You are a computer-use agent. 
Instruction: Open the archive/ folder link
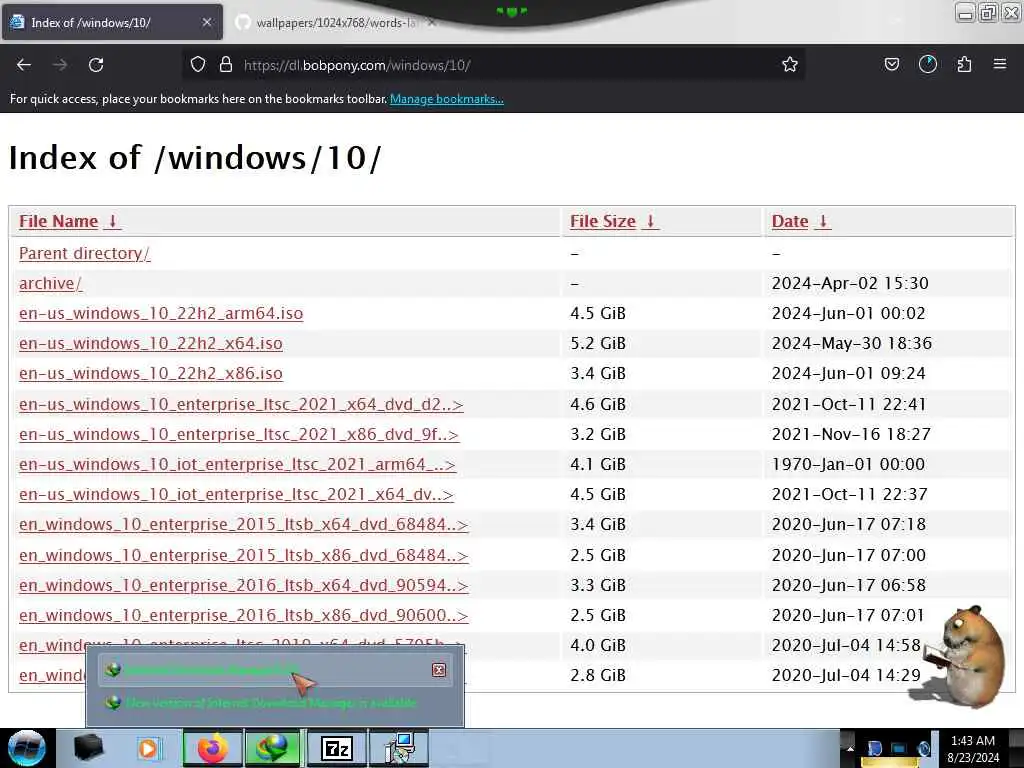coord(51,283)
